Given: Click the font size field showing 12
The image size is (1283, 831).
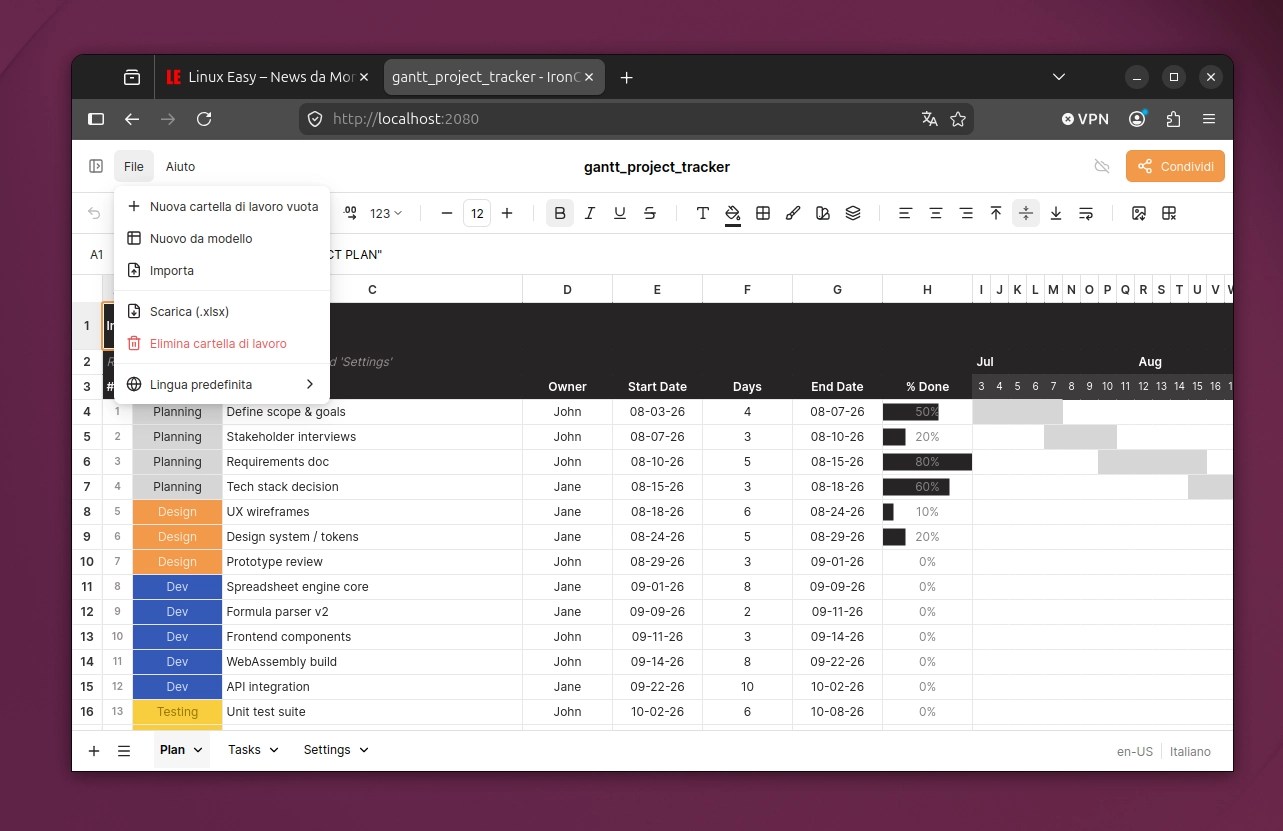Looking at the screenshot, I should coord(477,213).
